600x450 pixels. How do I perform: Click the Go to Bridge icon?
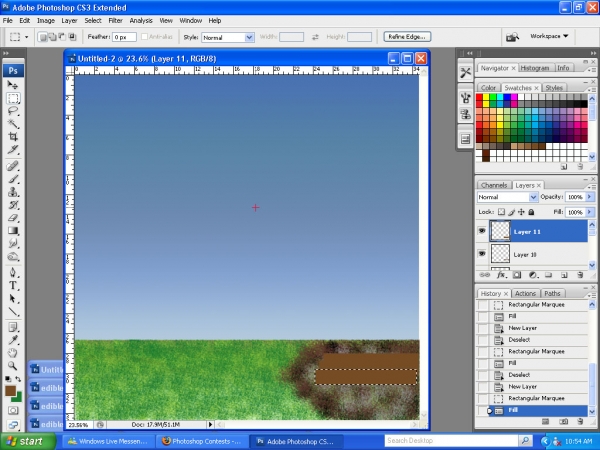pyautogui.click(x=512, y=37)
